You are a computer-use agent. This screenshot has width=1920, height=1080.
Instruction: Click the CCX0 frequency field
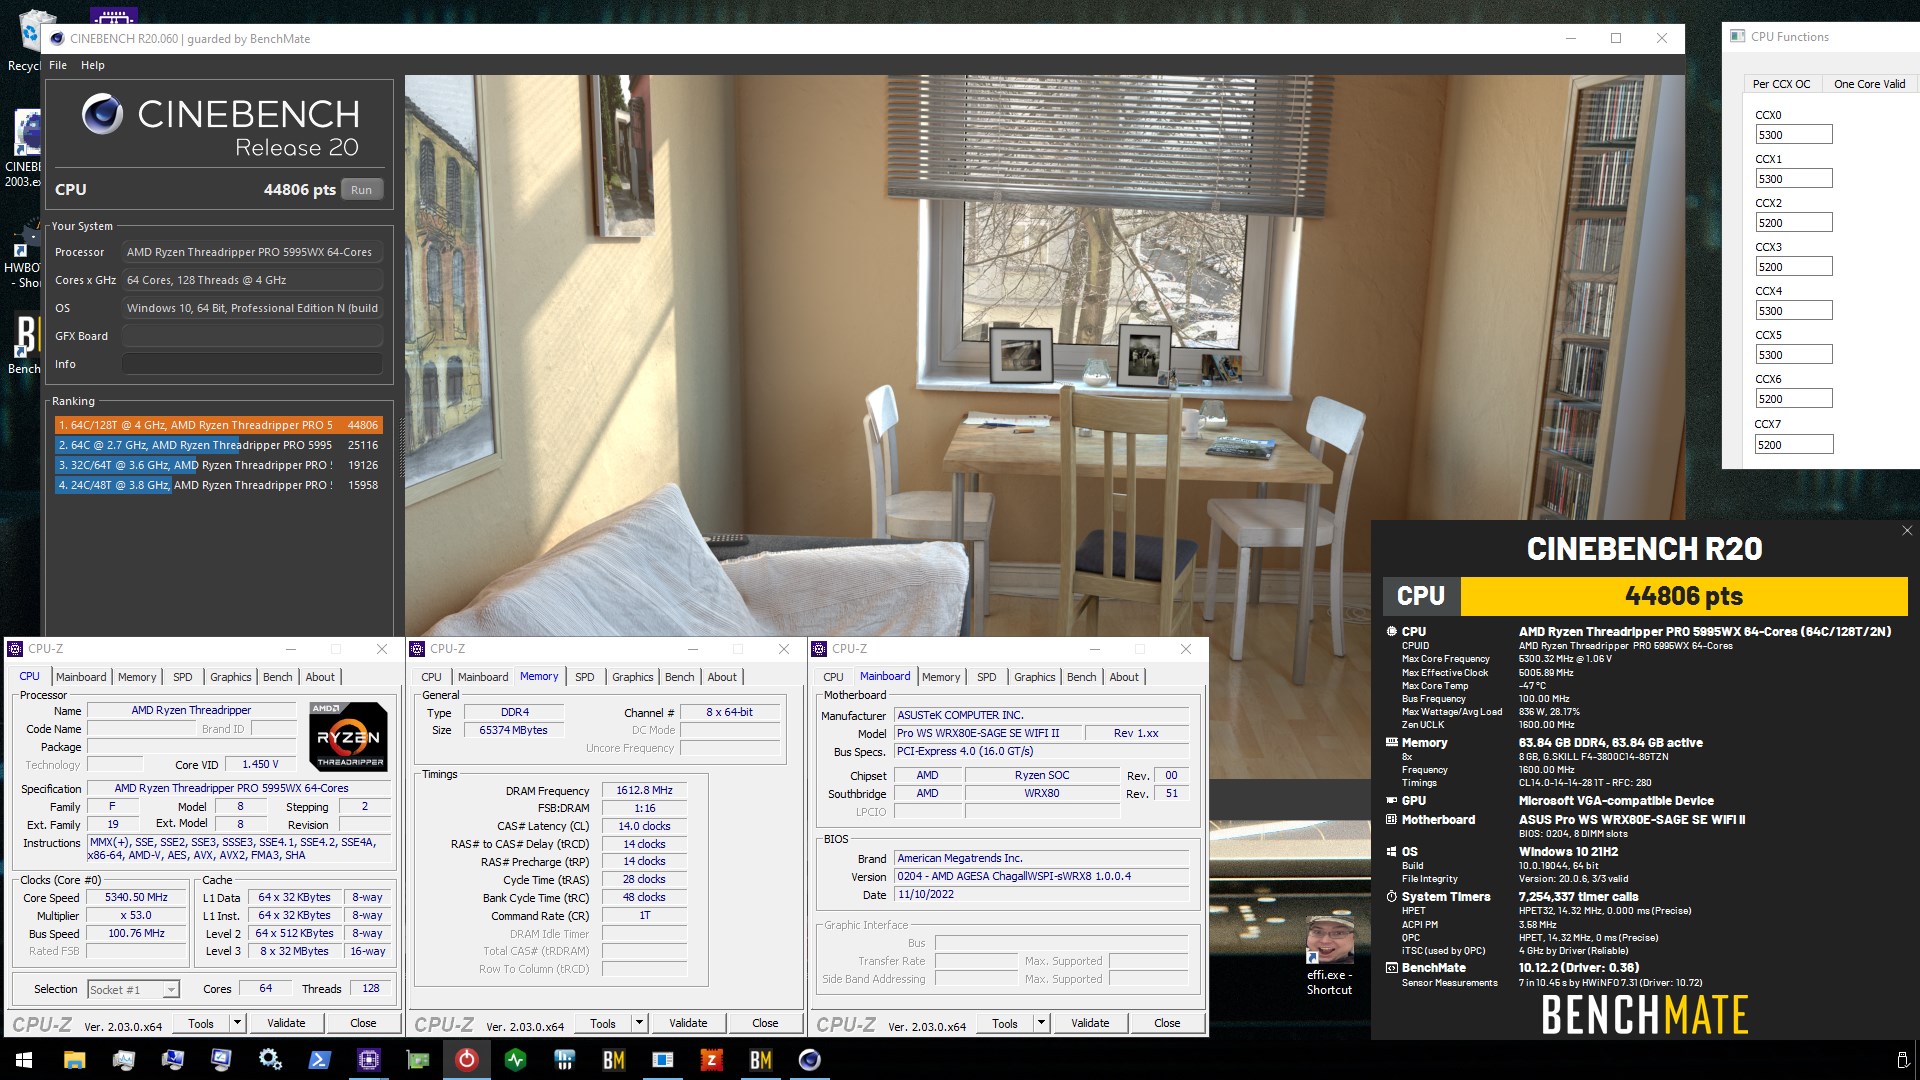[1794, 135]
